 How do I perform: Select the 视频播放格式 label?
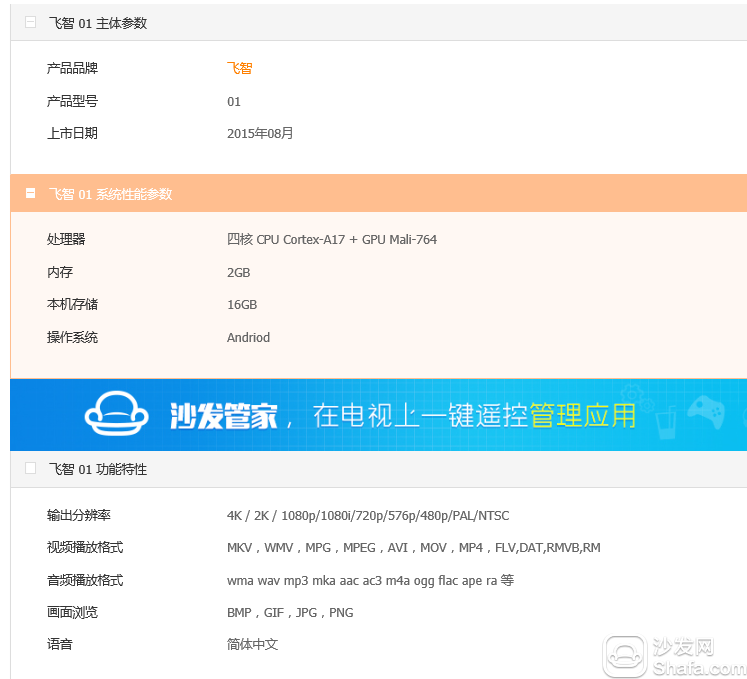85,547
